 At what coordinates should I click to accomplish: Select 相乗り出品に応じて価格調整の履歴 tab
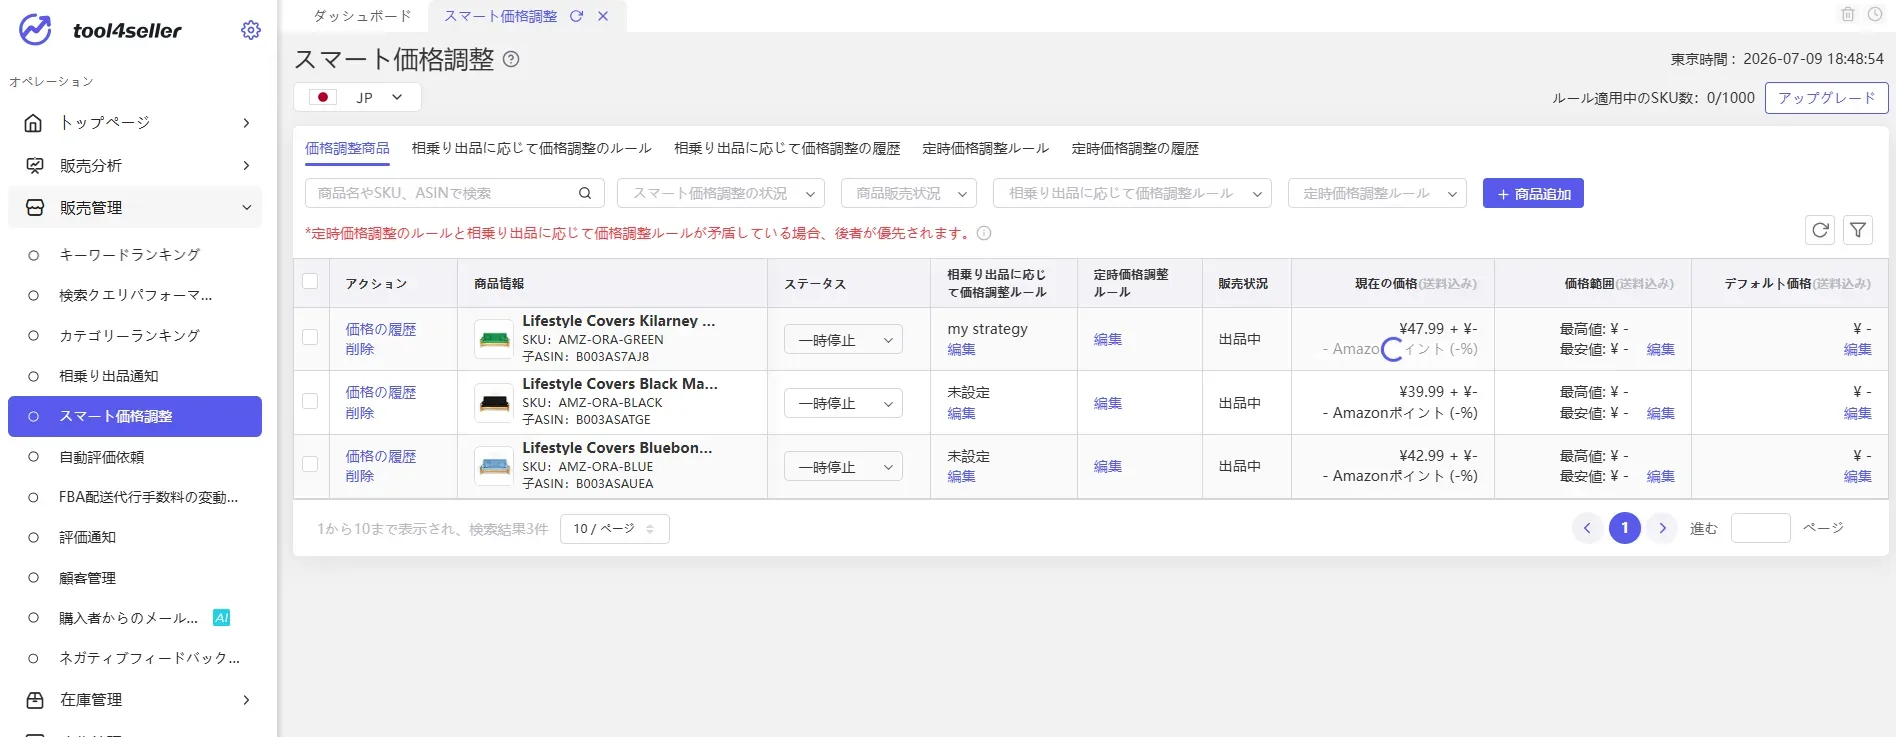787,148
